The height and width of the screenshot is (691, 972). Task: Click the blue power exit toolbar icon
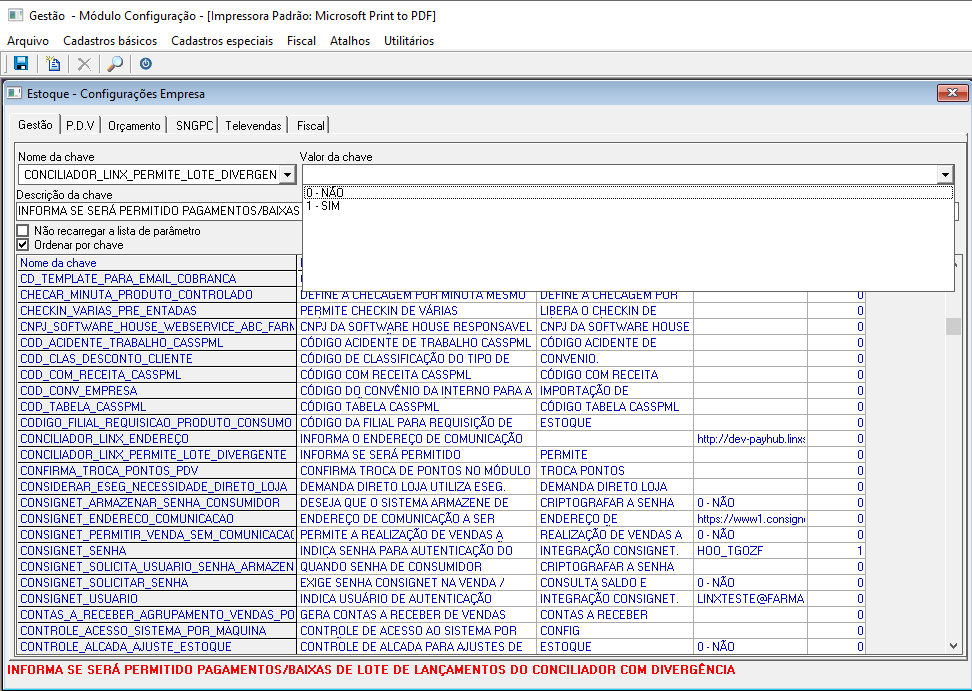pos(146,64)
